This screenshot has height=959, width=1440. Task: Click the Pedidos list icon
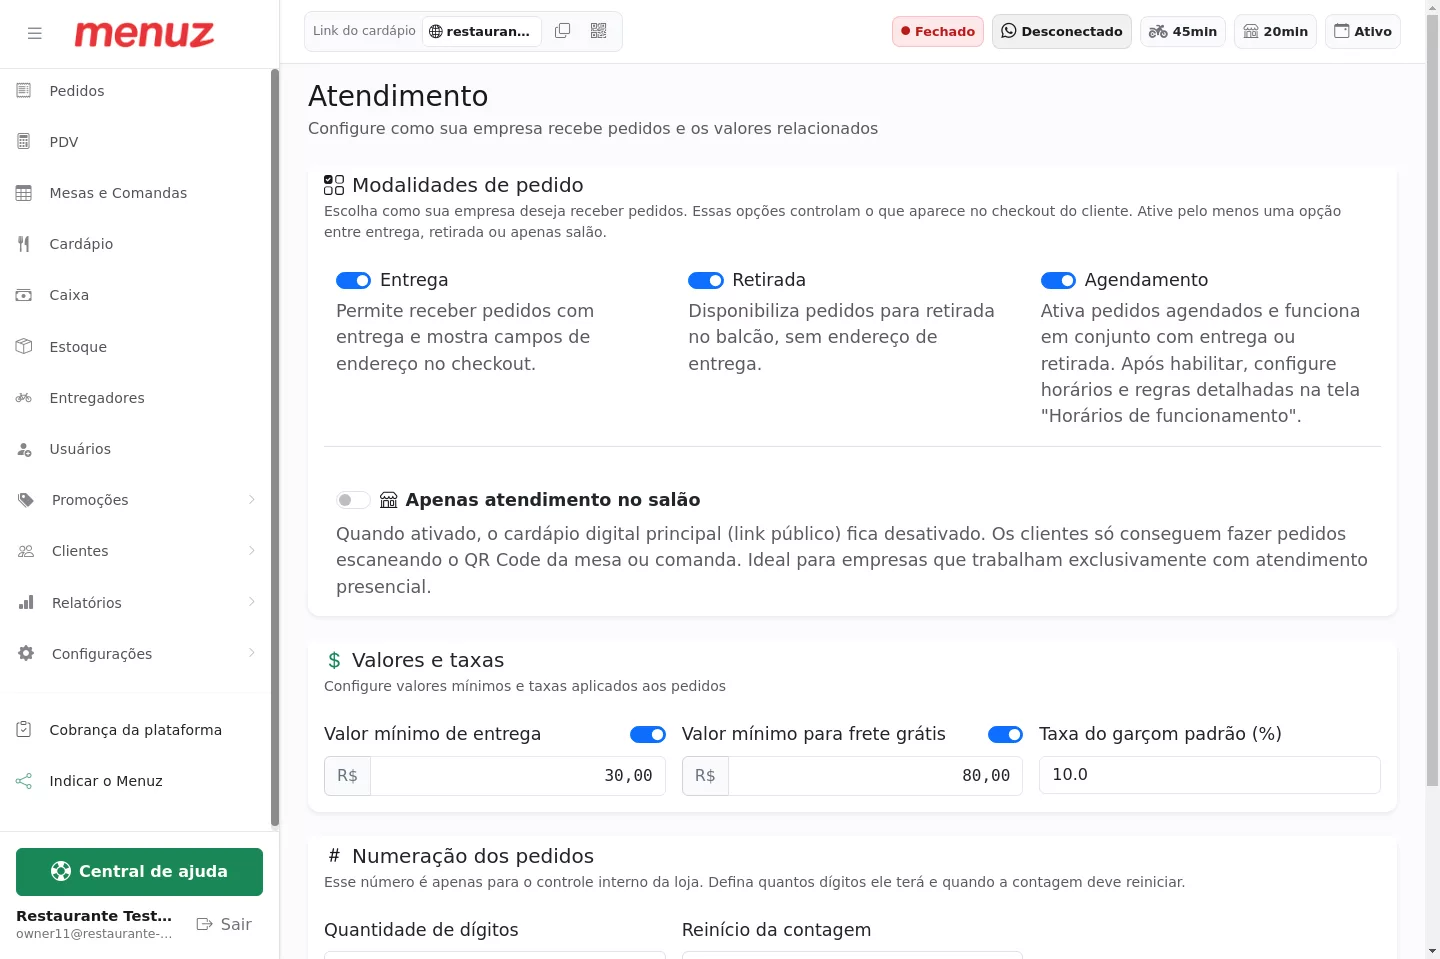tap(24, 91)
